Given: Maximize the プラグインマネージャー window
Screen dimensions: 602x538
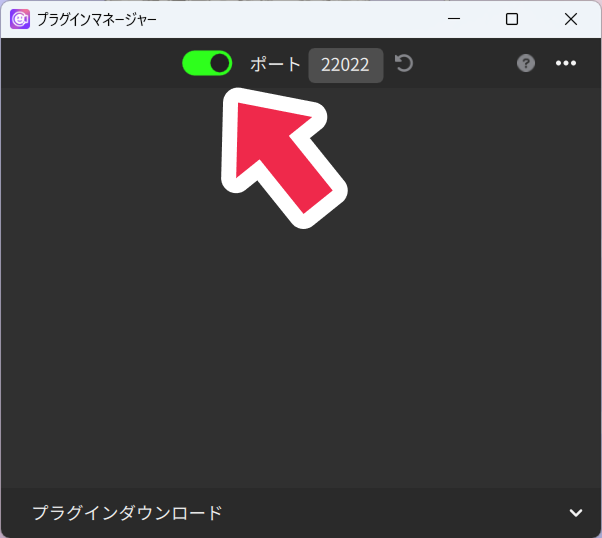Looking at the screenshot, I should point(512,19).
